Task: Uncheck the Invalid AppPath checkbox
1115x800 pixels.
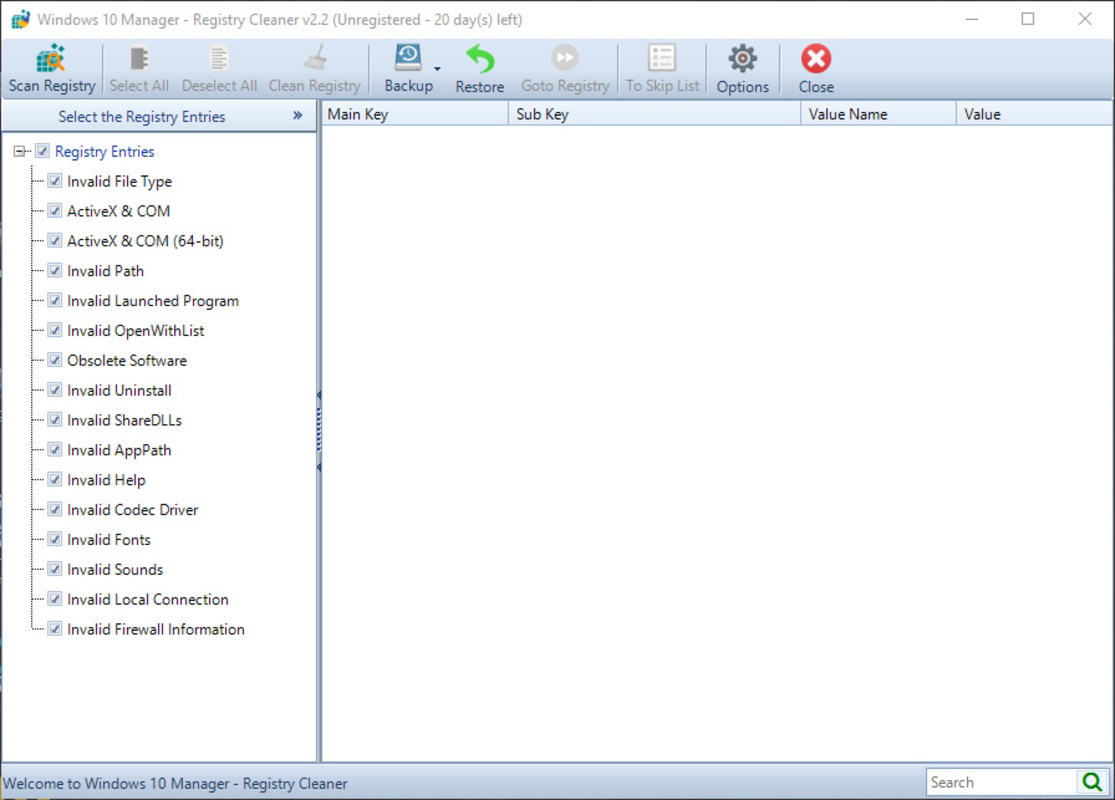Action: pos(55,449)
